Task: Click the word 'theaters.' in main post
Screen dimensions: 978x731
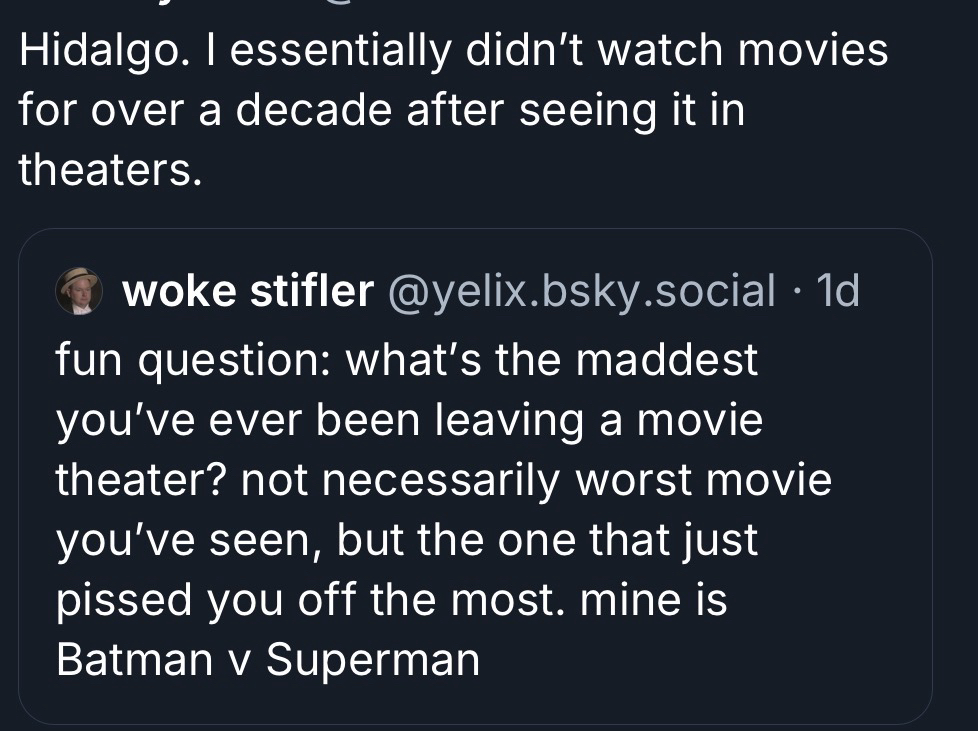Action: point(110,171)
